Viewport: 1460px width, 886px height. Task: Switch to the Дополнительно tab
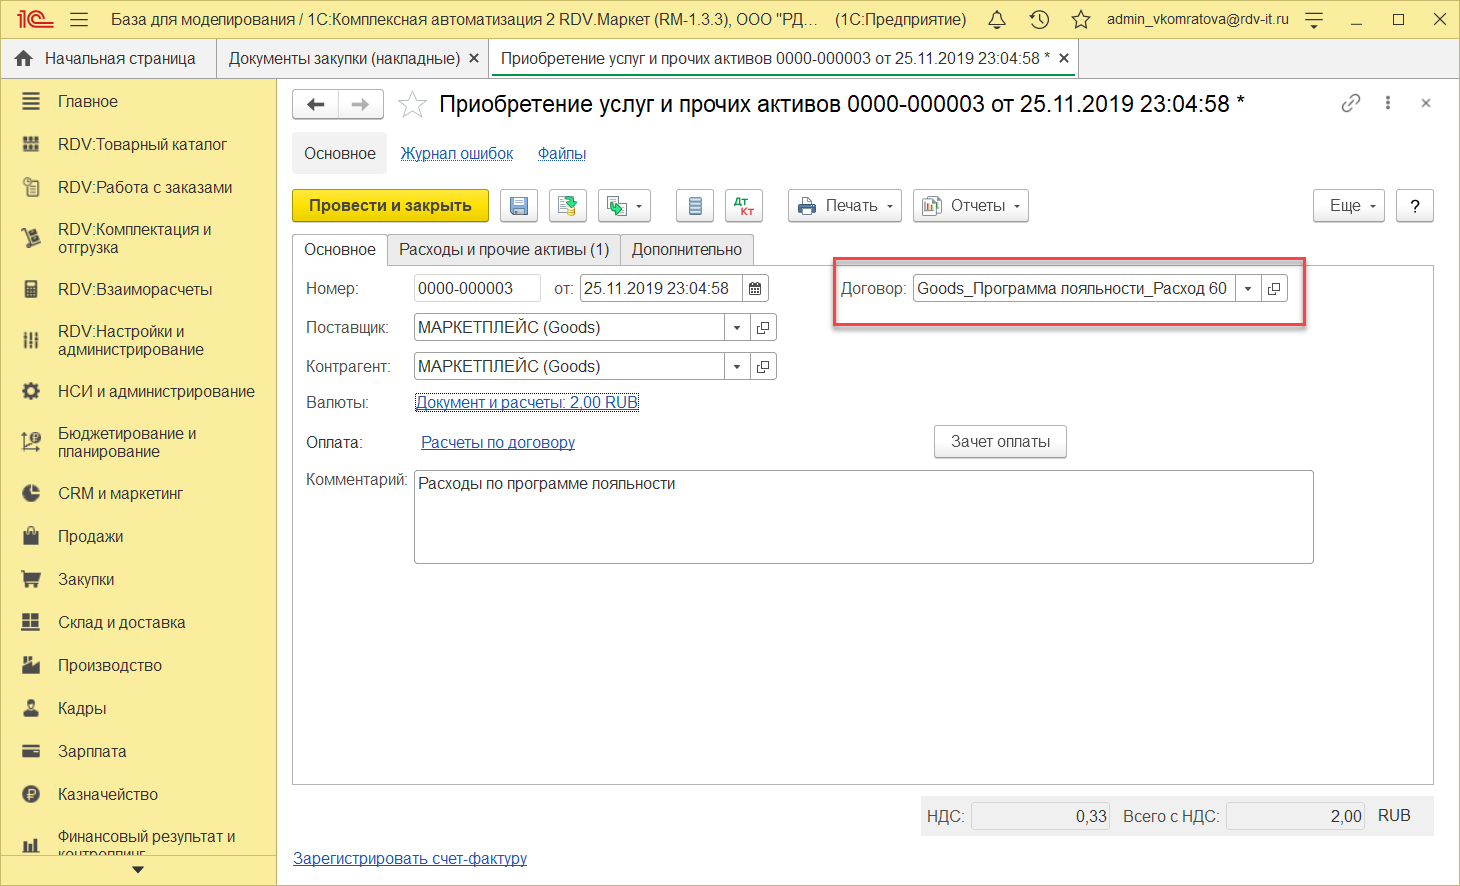coord(686,250)
